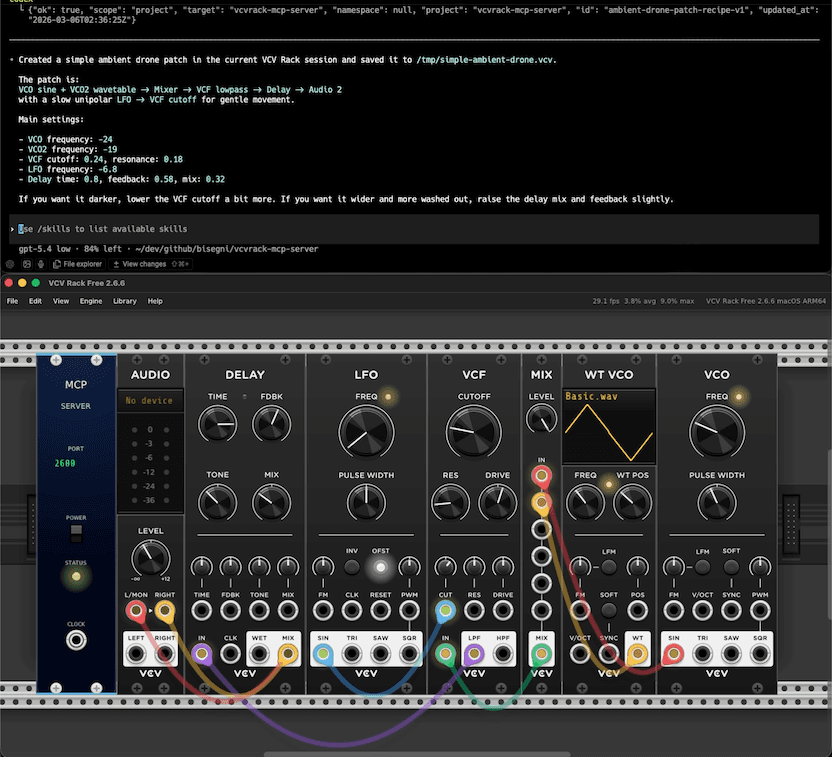Toggle the WT VCO SOFT button
This screenshot has height=757, width=832.
(609, 610)
